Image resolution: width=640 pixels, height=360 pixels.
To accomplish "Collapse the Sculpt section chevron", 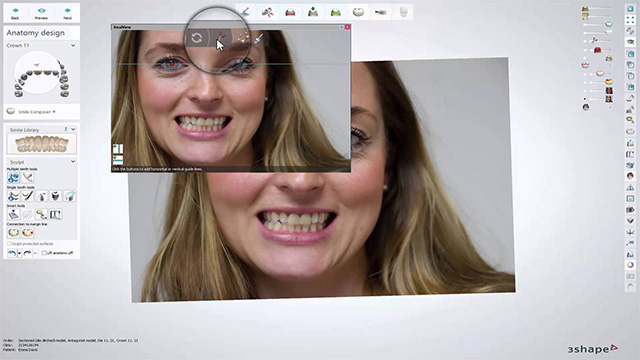I will [x=73, y=162].
